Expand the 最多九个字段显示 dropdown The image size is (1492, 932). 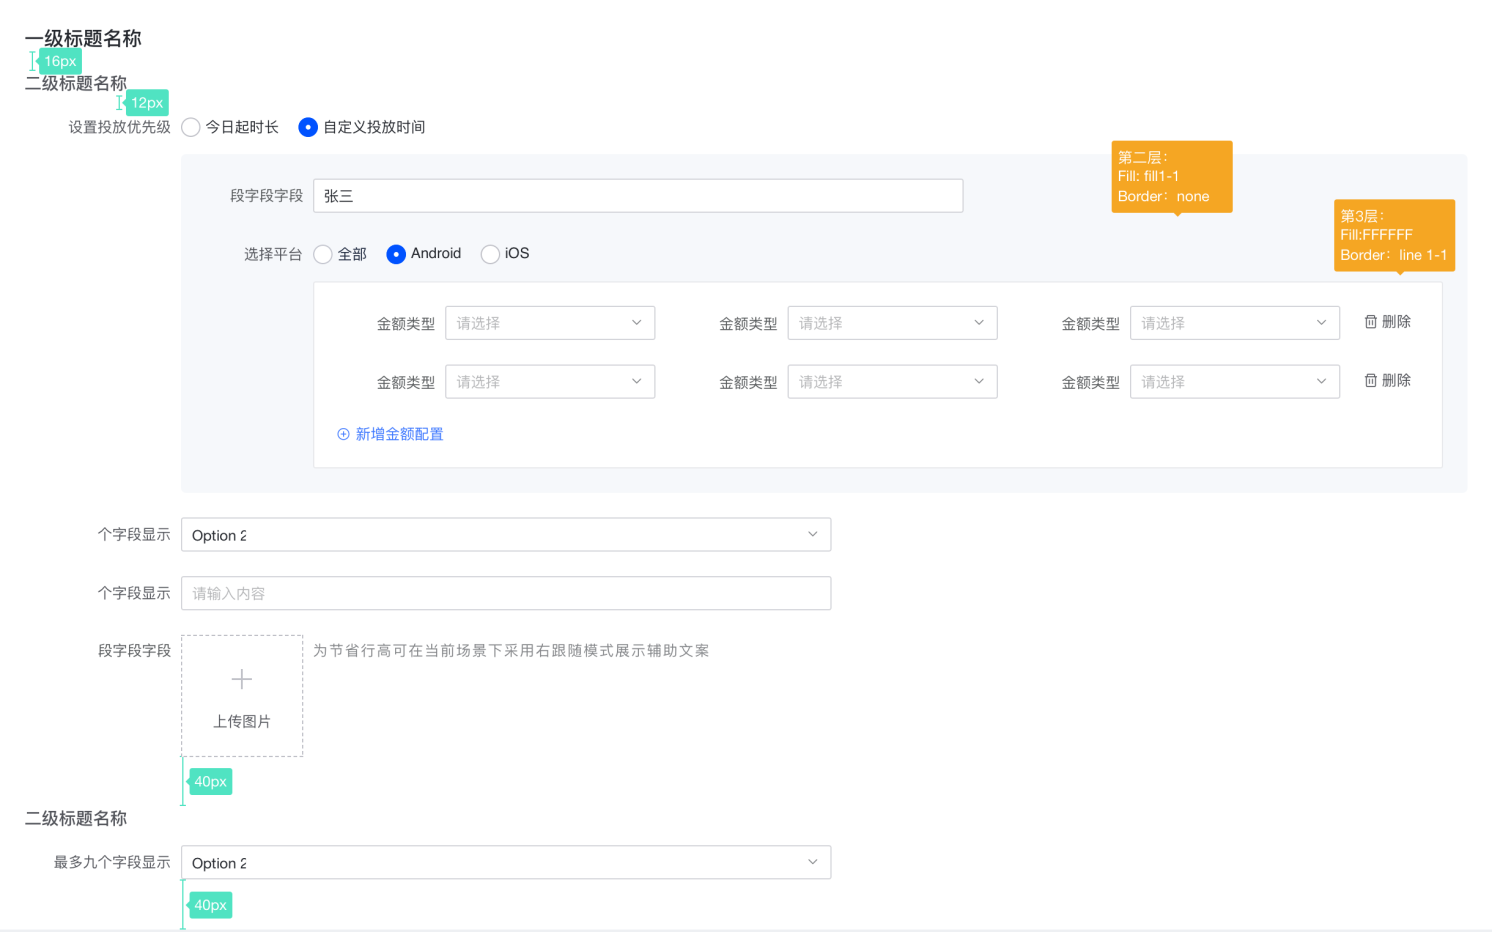[506, 863]
